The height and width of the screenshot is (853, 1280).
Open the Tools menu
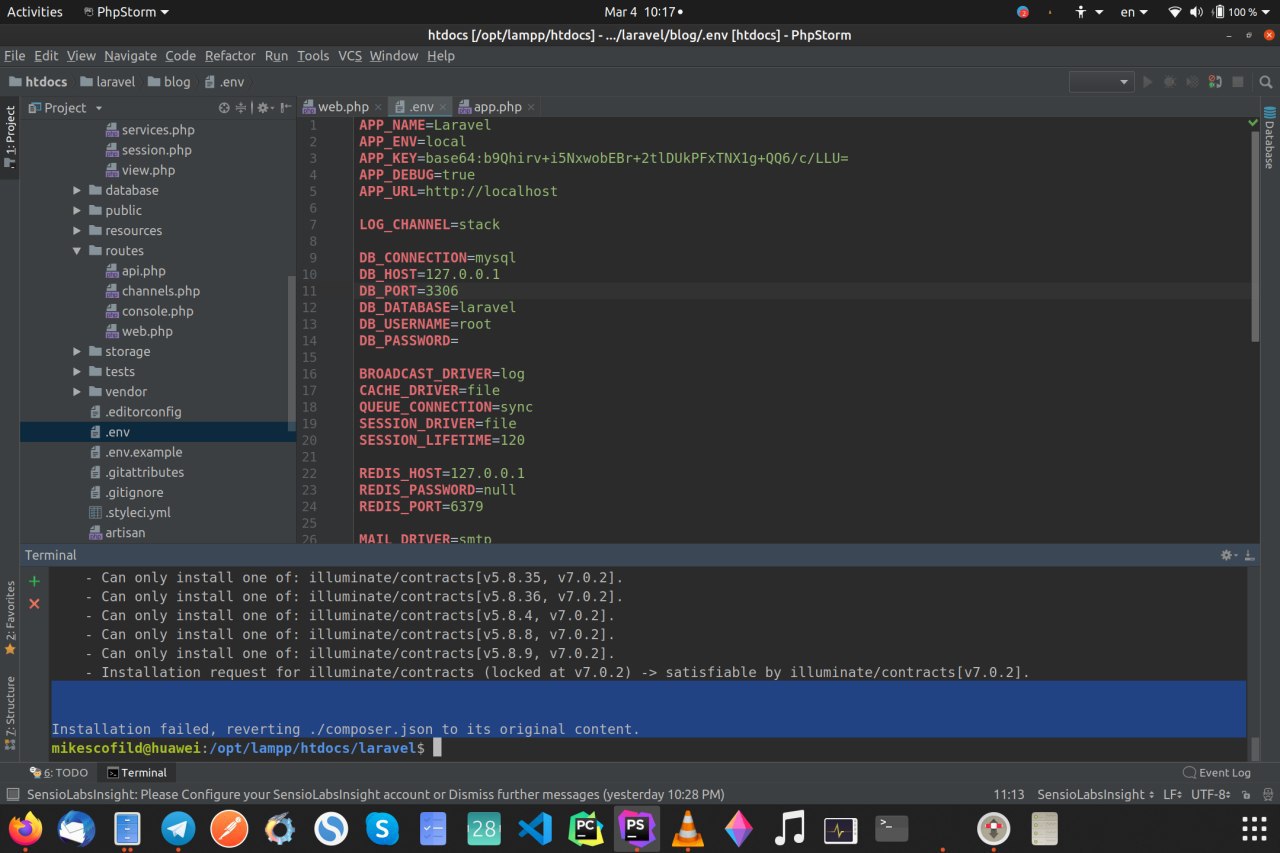pos(313,56)
